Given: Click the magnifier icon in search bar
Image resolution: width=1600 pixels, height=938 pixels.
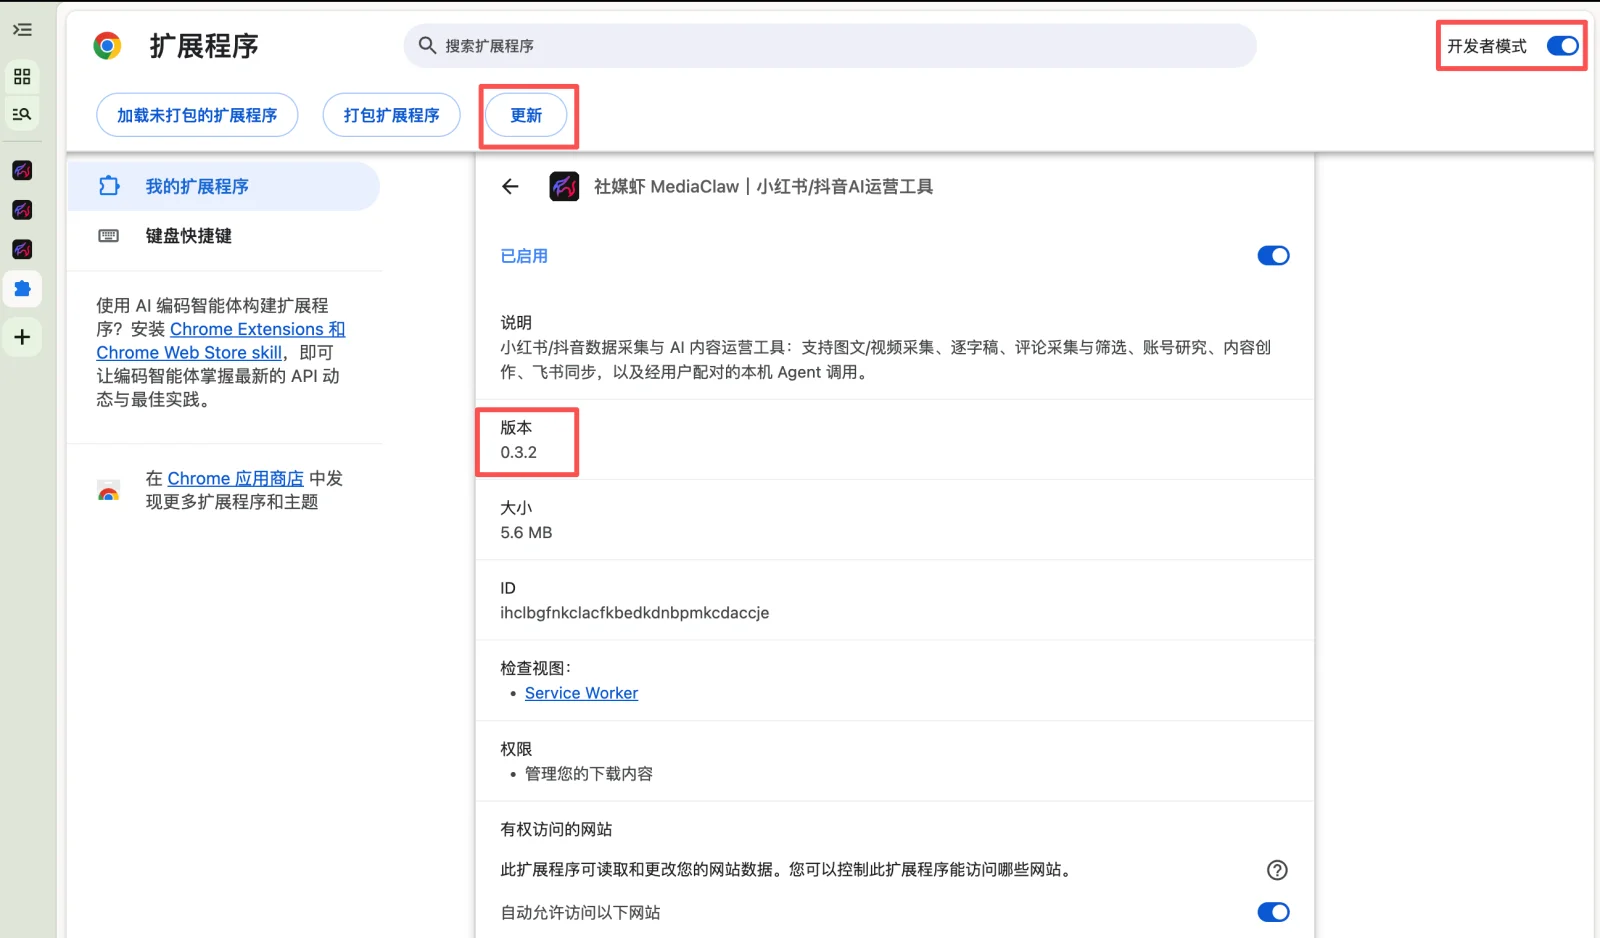Looking at the screenshot, I should pyautogui.click(x=427, y=45).
